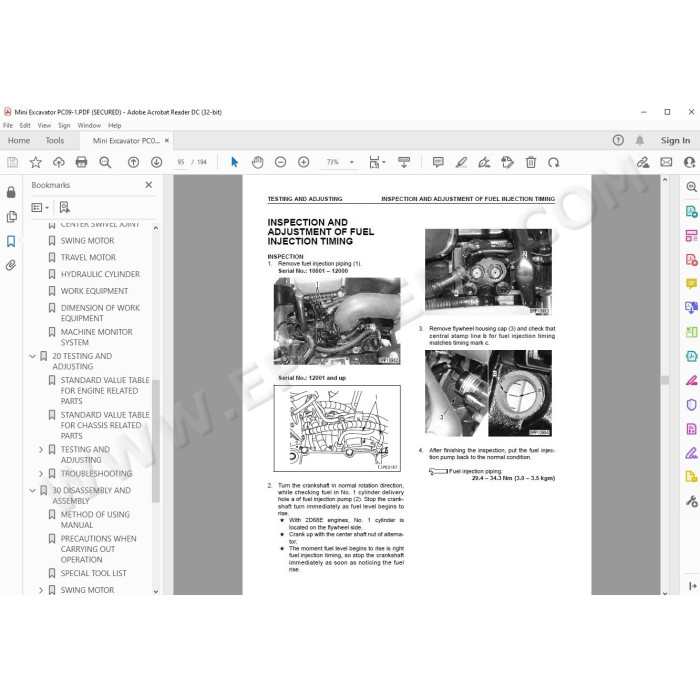Click the scrolling mode icon
700x700 pixels.
tap(404, 162)
